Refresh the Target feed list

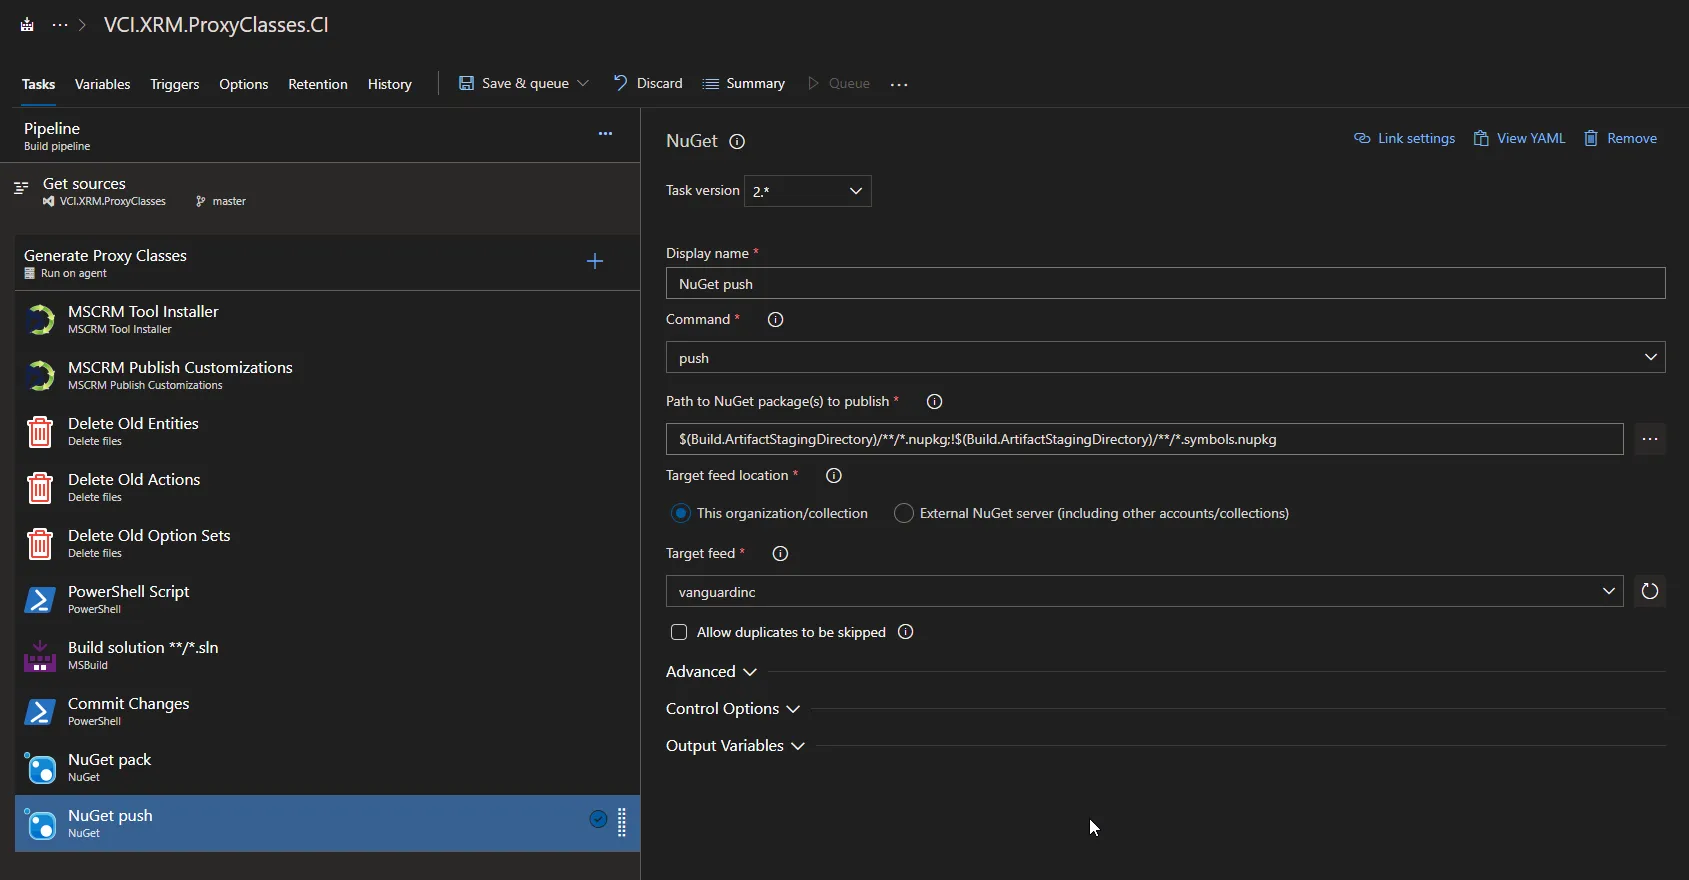coord(1650,592)
